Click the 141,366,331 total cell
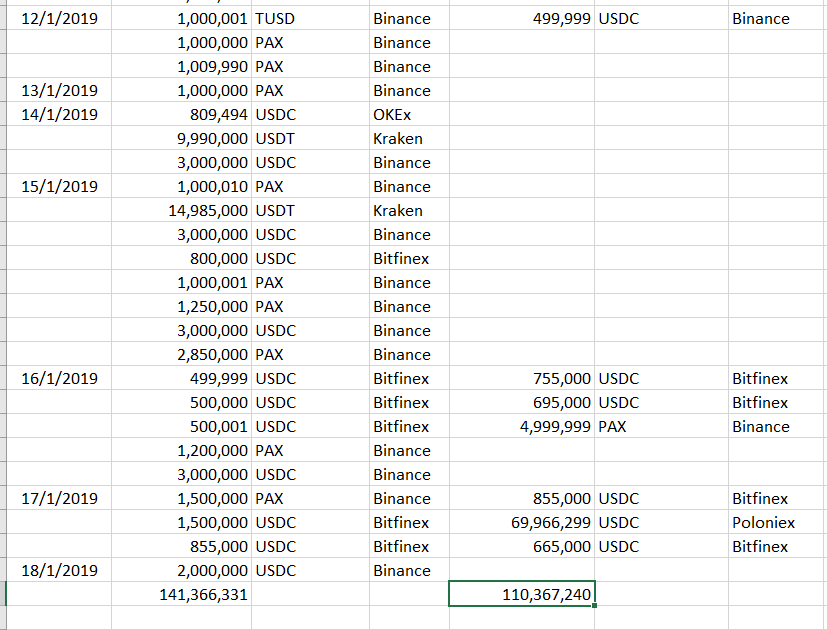This screenshot has width=827, height=630. [x=182, y=594]
